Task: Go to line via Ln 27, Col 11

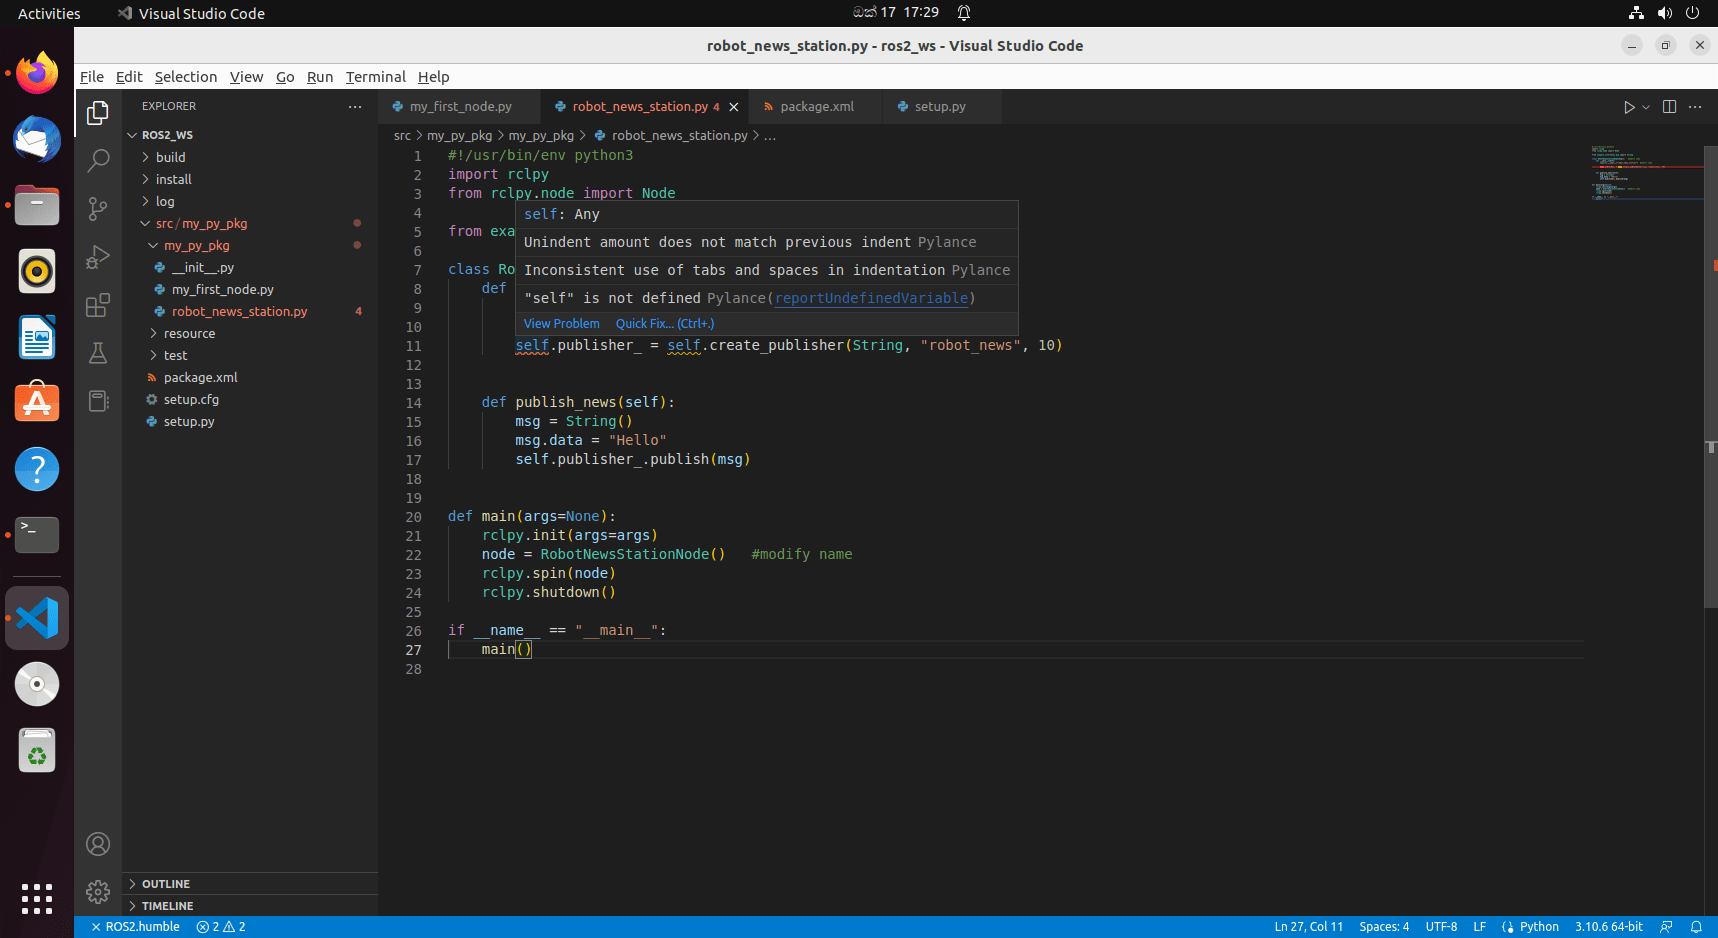Action: pyautogui.click(x=1308, y=927)
